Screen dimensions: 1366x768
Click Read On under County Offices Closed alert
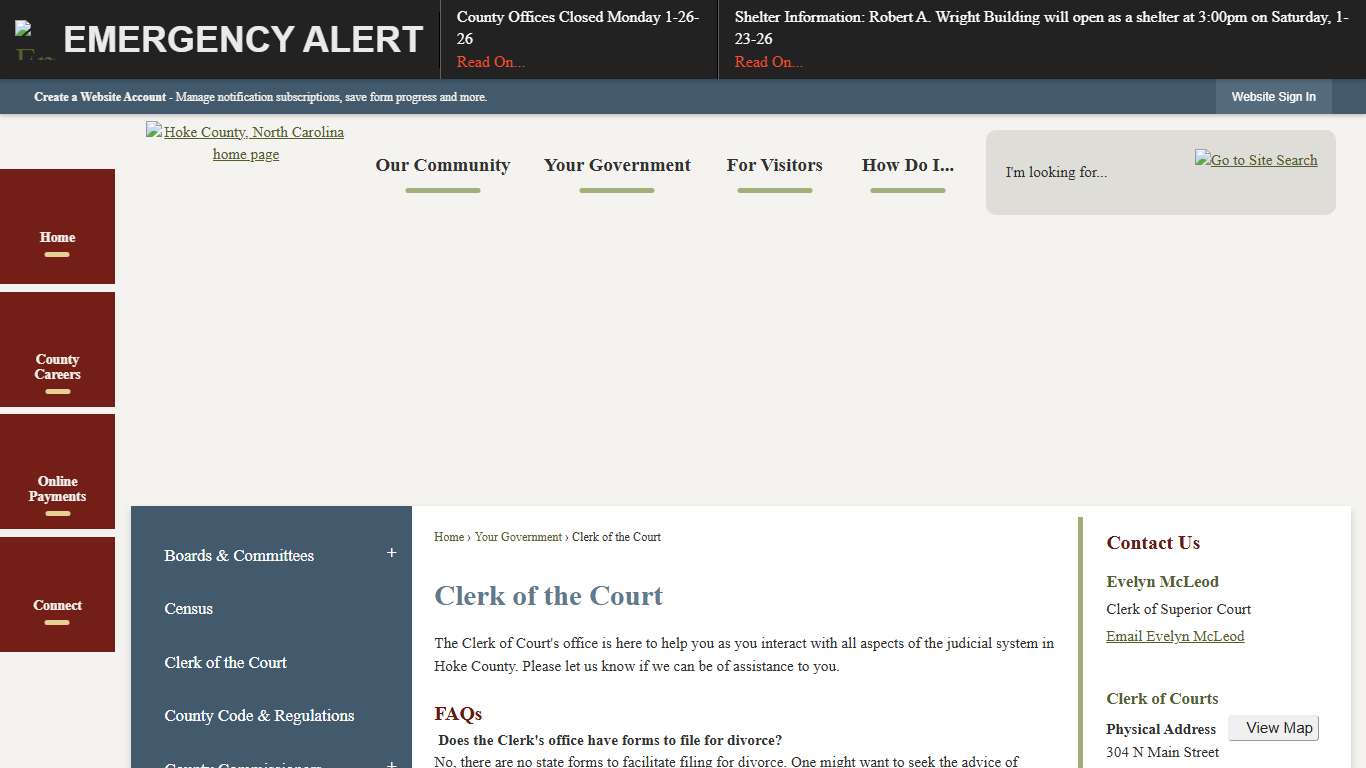click(490, 61)
